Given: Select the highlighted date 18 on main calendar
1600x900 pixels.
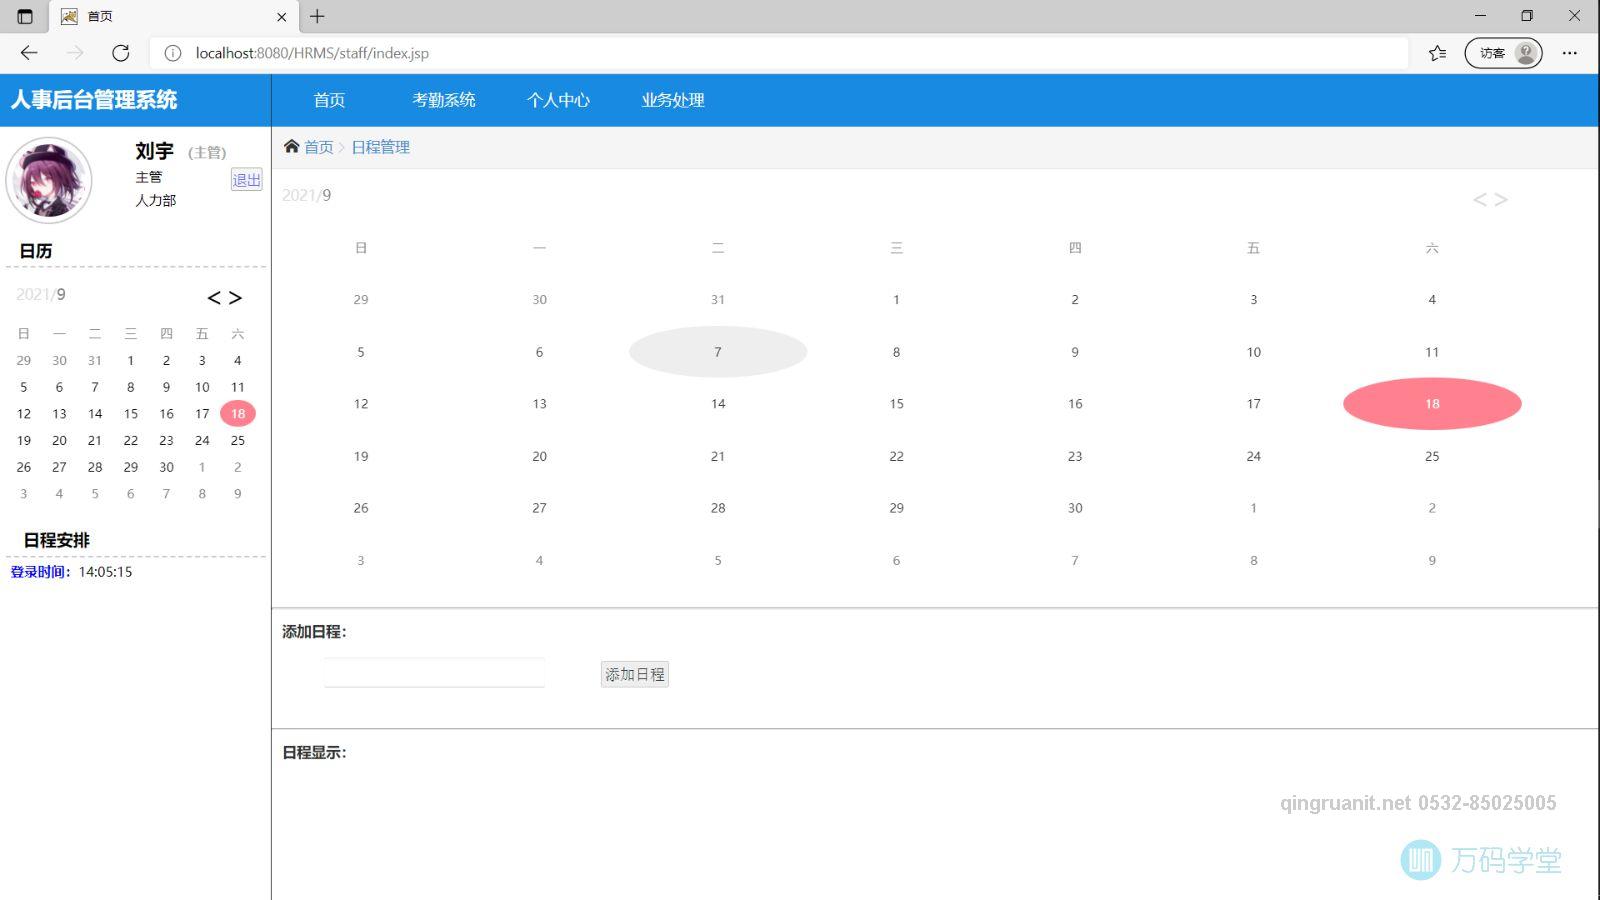Looking at the screenshot, I should click(x=1432, y=403).
